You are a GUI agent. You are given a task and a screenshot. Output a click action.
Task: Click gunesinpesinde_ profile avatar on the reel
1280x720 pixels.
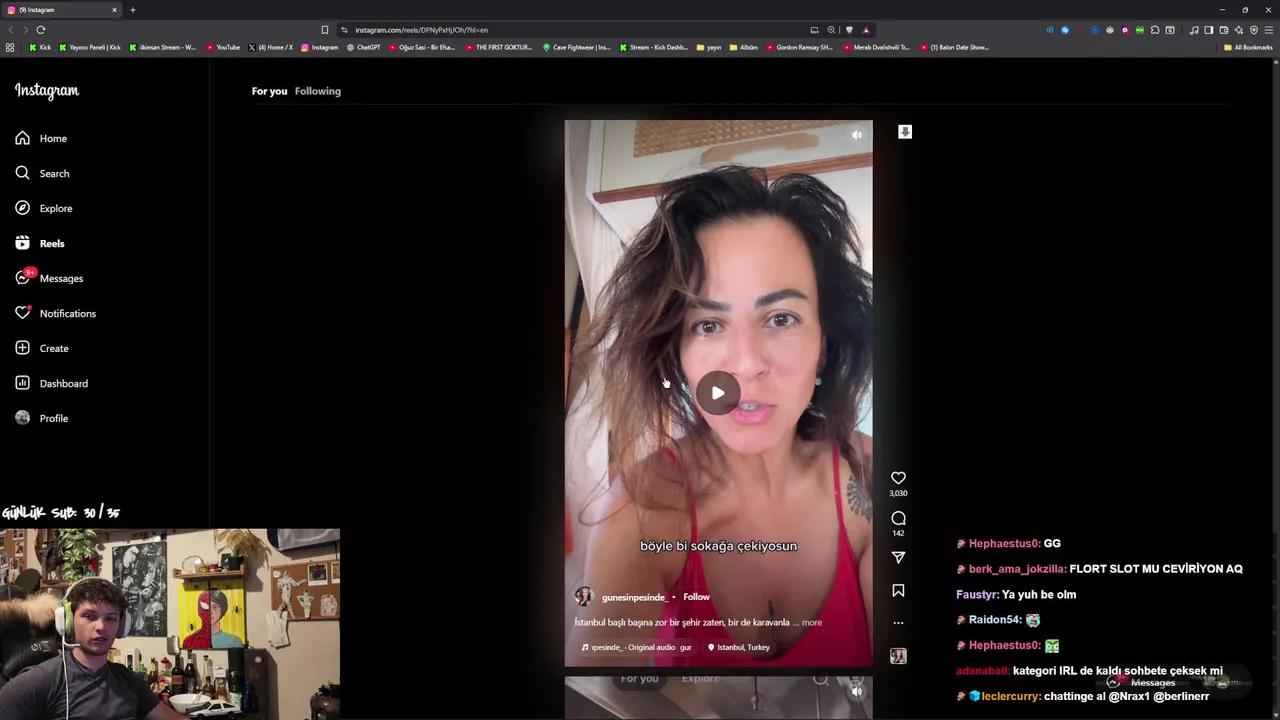tap(584, 596)
